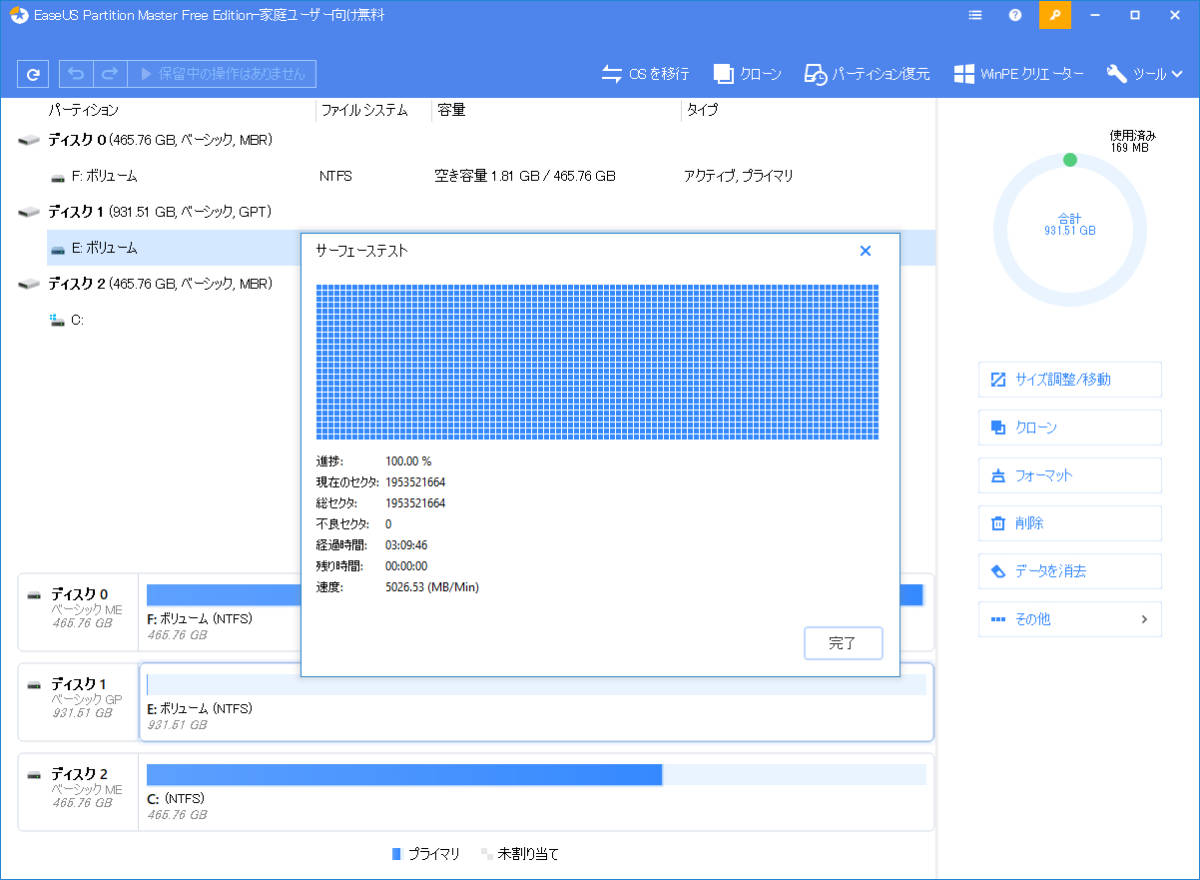Click the undo arrow icon
The image size is (1200, 880).
pos(76,74)
